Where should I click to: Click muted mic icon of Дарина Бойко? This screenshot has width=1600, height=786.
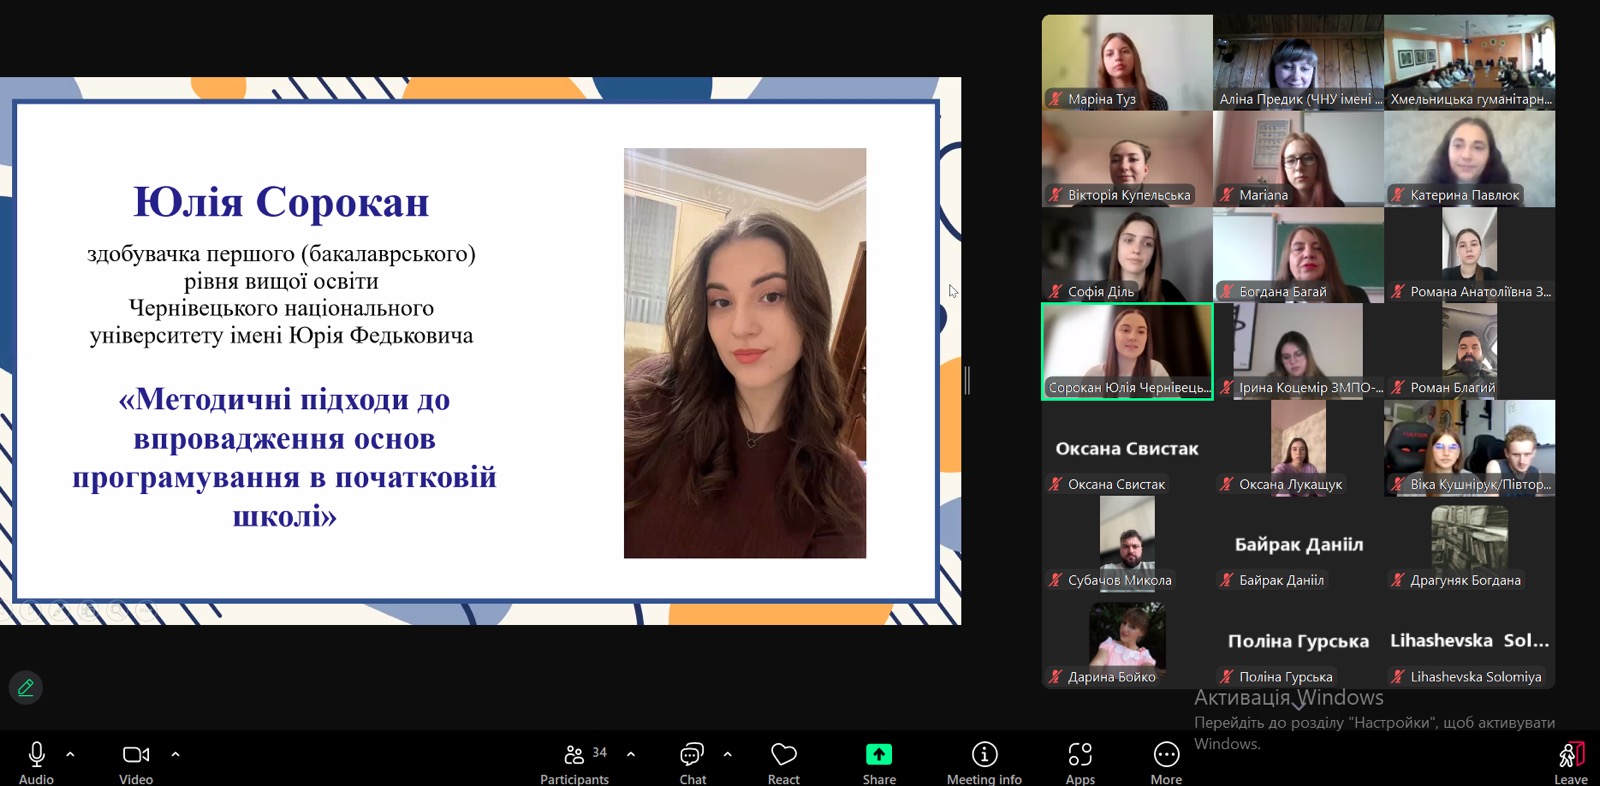tap(1055, 677)
